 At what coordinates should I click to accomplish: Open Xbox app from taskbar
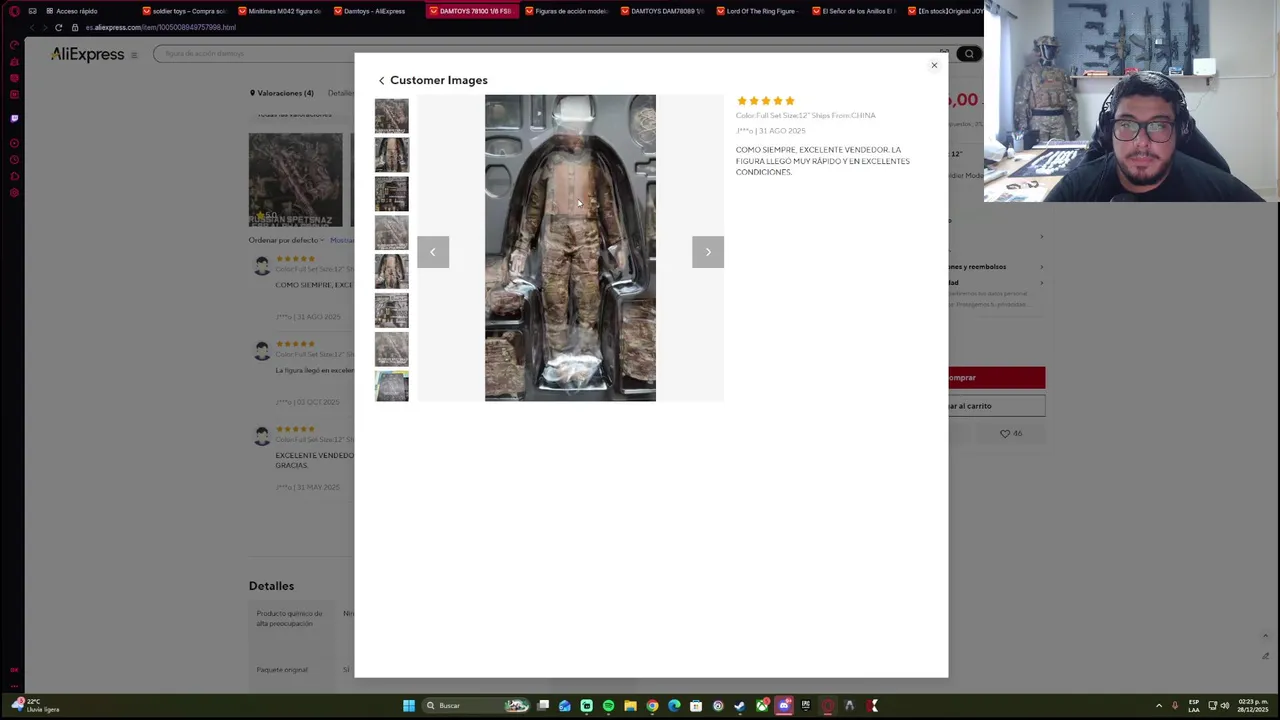click(762, 706)
